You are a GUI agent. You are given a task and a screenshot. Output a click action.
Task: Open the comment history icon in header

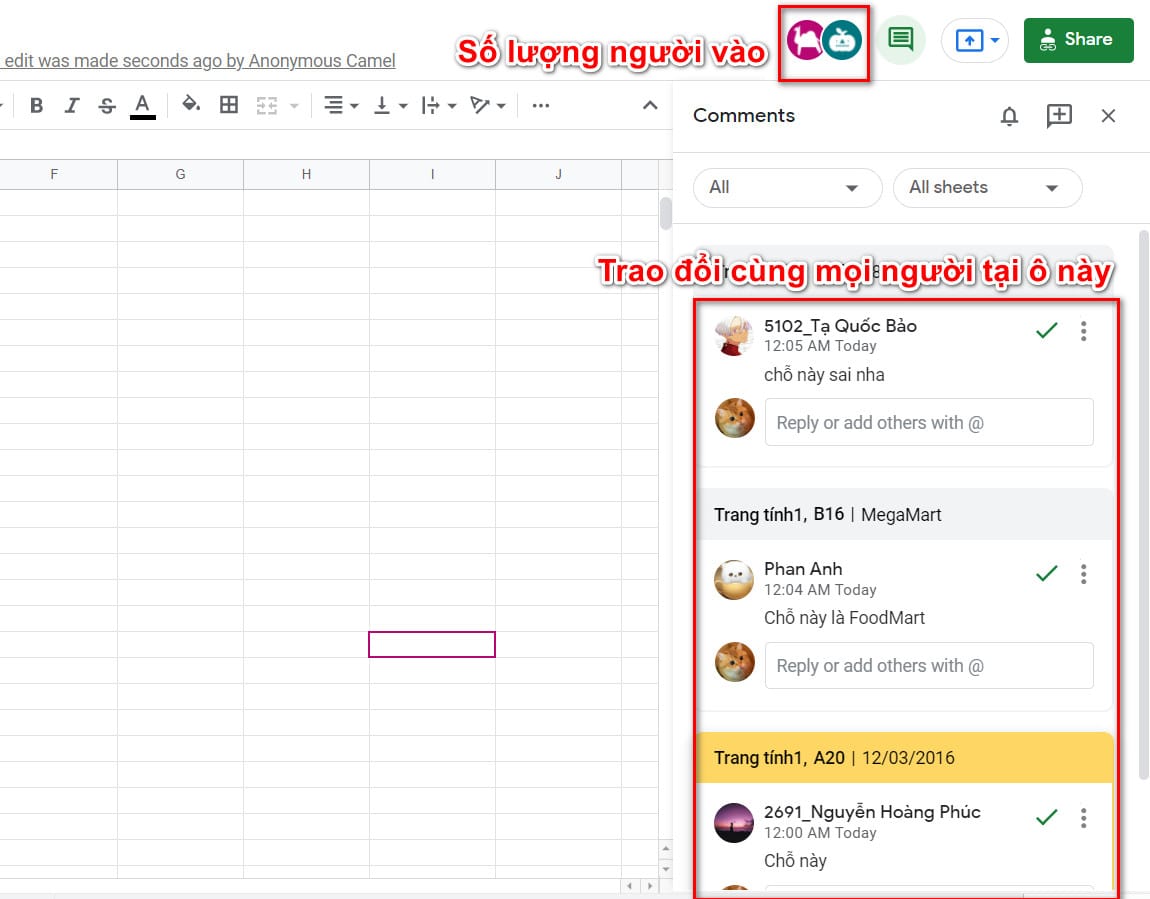pos(901,40)
